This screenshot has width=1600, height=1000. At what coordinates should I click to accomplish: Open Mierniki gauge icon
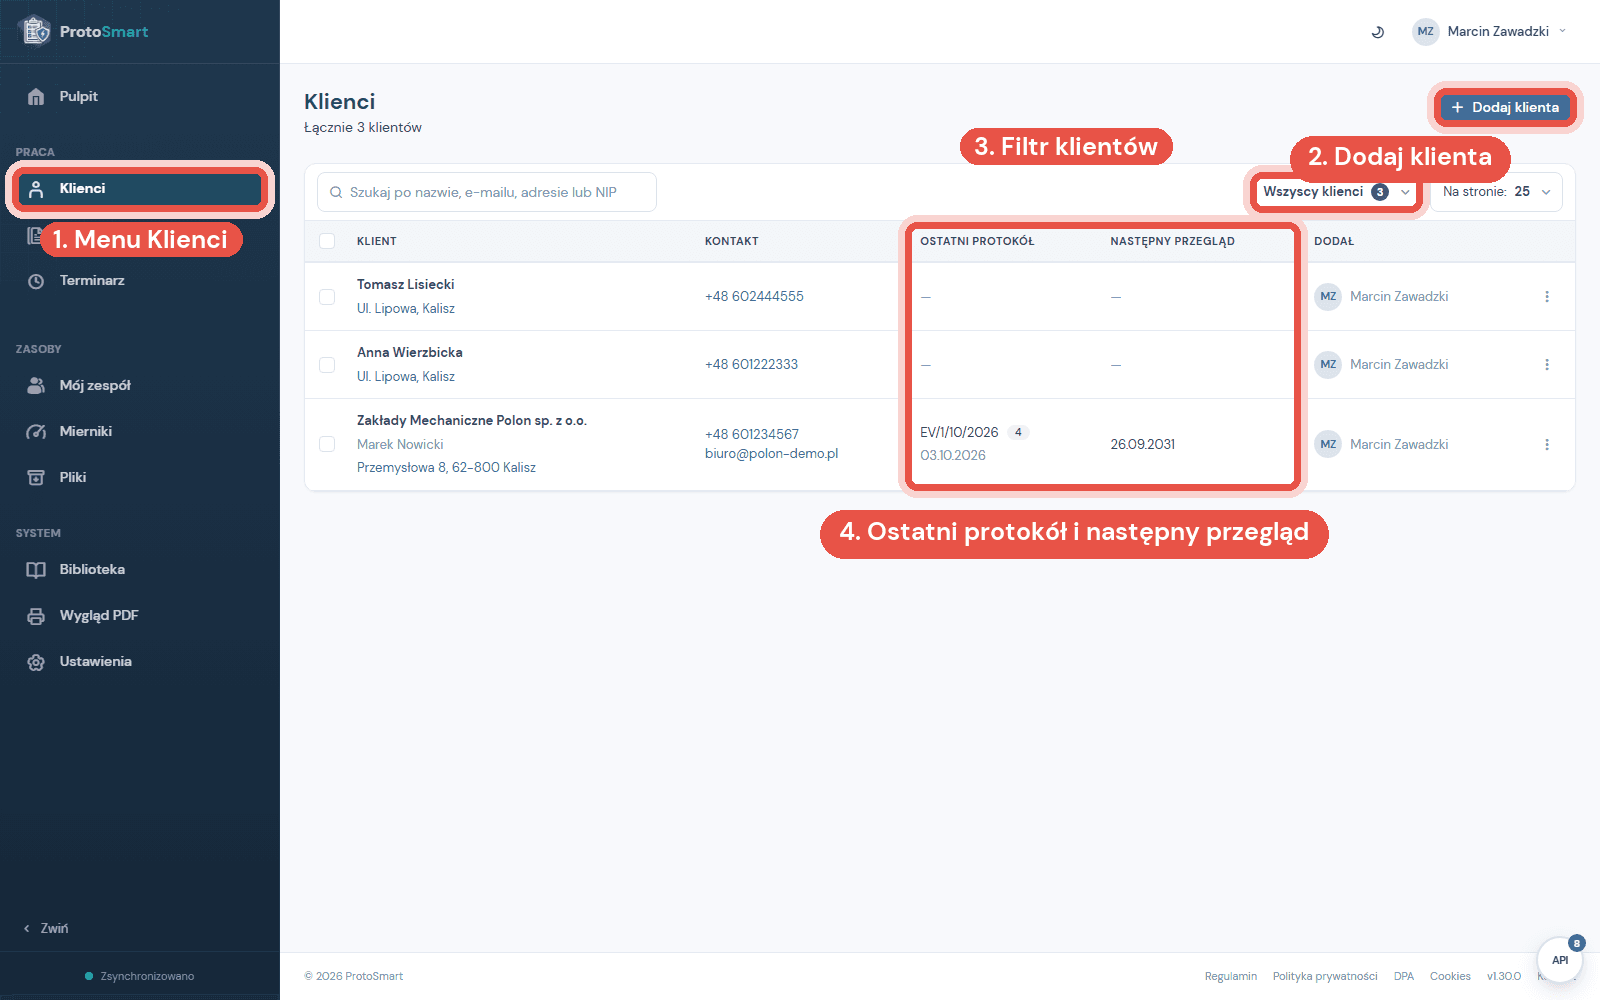point(36,432)
